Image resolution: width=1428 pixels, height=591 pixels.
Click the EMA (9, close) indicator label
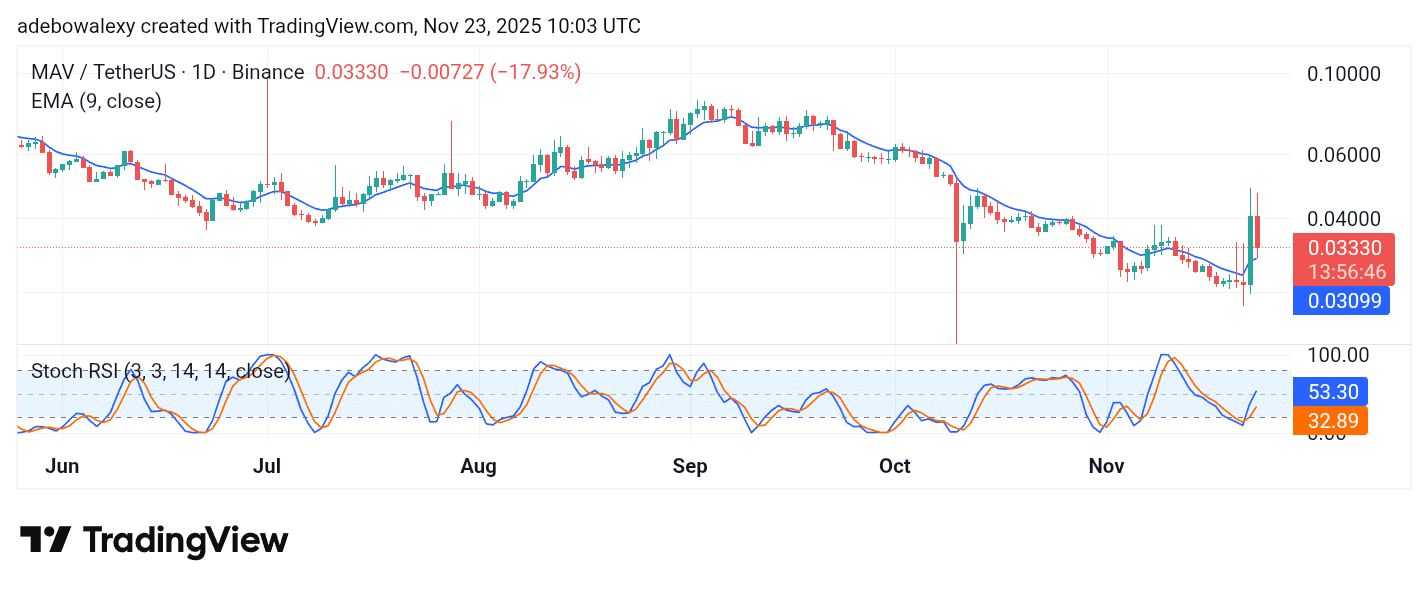[x=96, y=101]
